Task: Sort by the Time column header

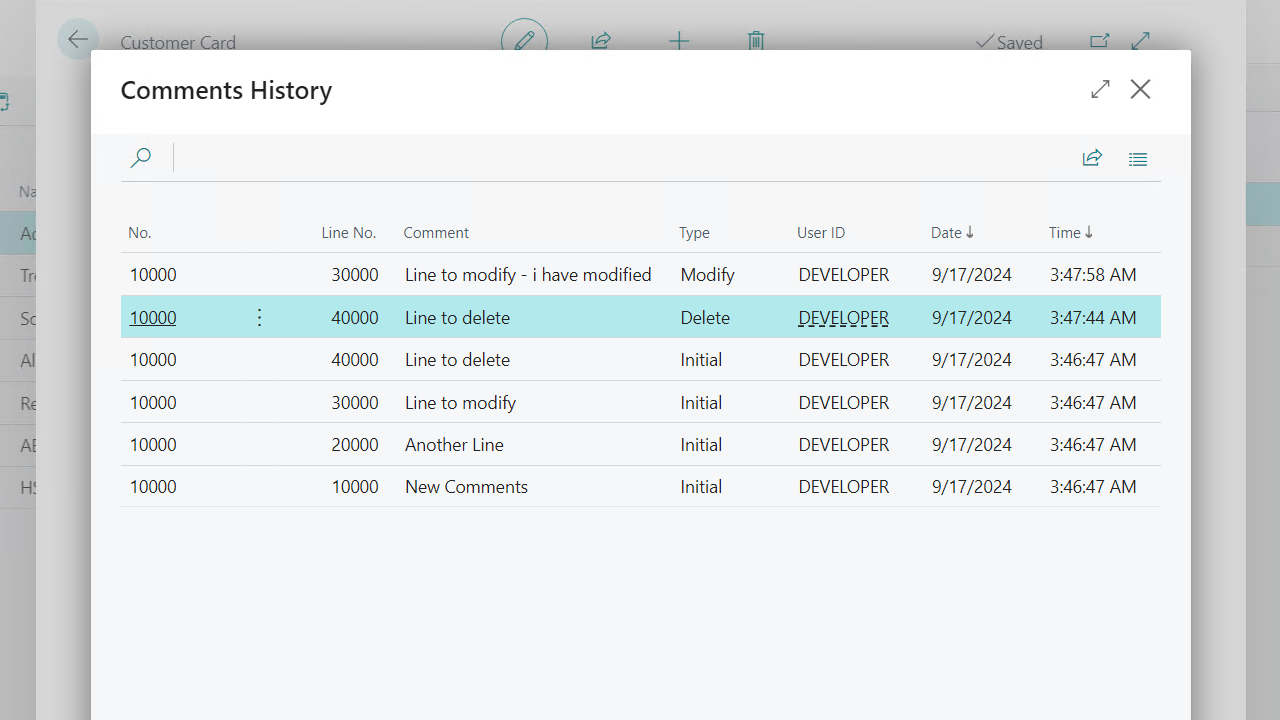Action: pyautogui.click(x=1065, y=233)
